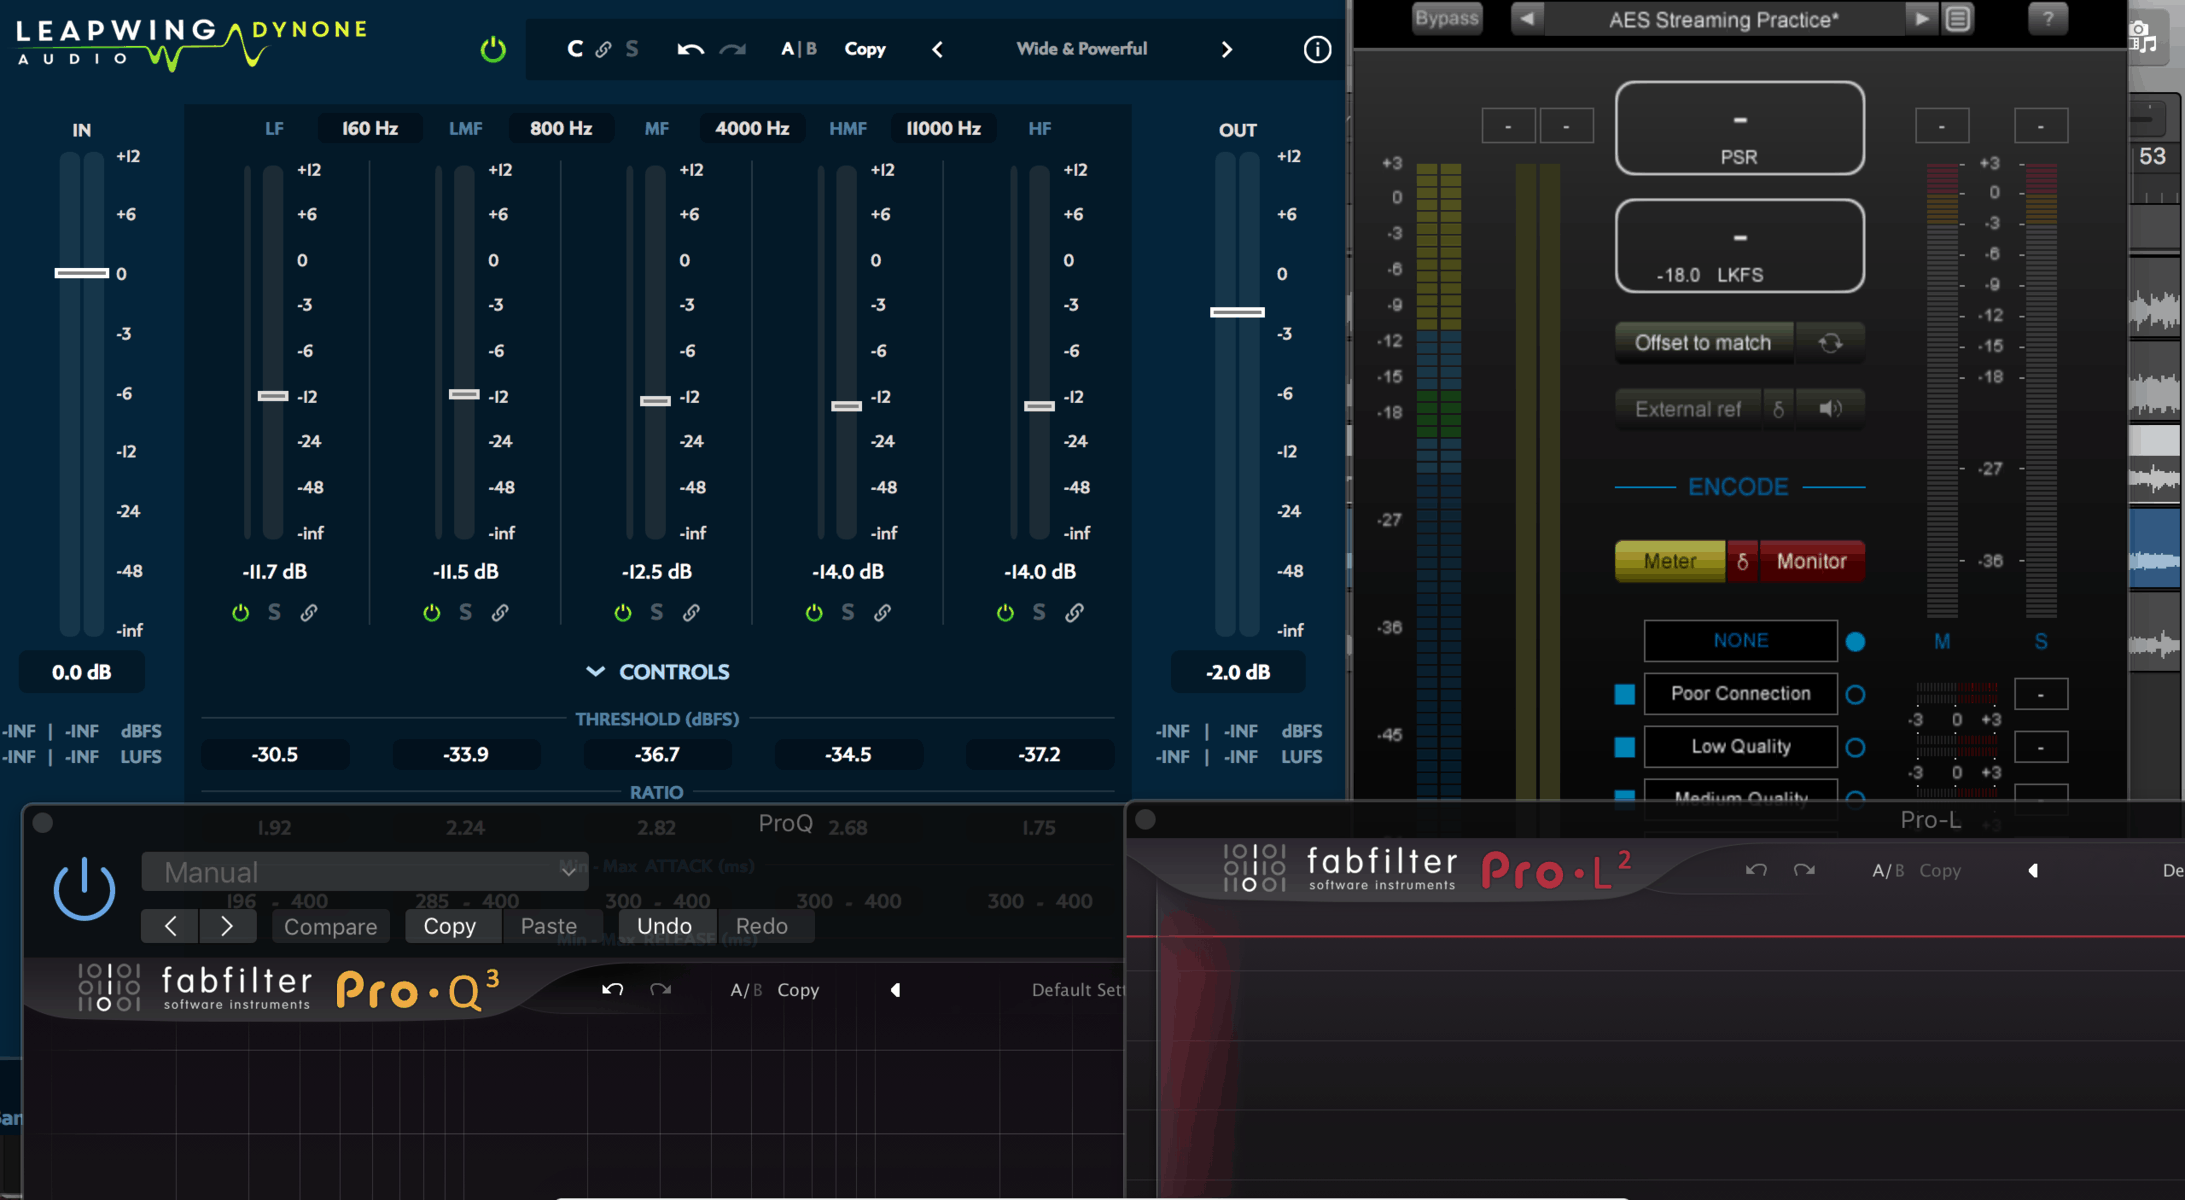Click the LF band link icon

309,612
